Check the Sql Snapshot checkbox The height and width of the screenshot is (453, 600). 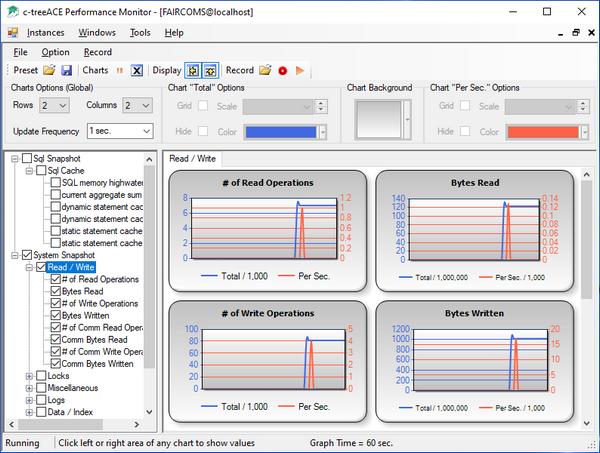click(27, 158)
